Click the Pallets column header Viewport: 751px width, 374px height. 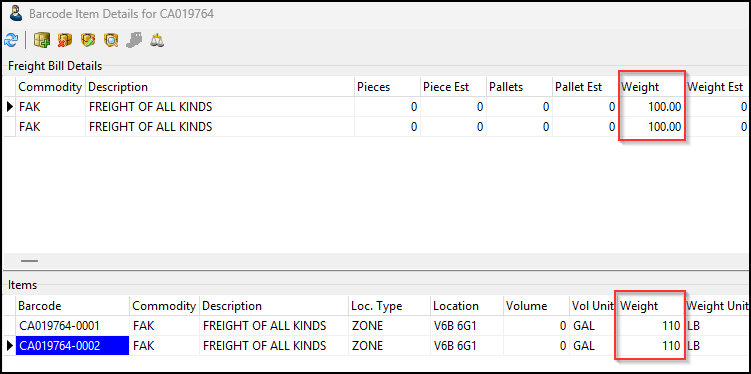519,87
